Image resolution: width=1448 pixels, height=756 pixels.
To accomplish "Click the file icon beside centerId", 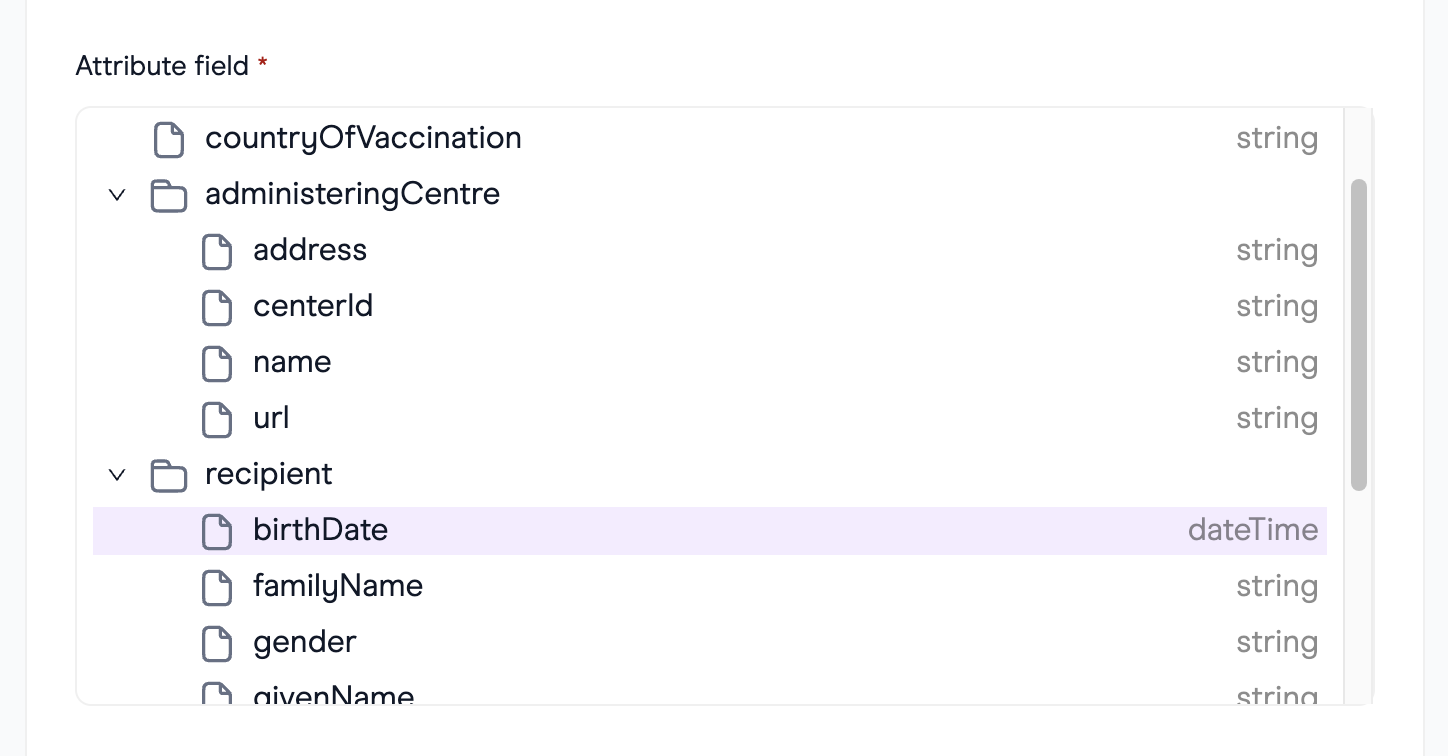I will [217, 307].
